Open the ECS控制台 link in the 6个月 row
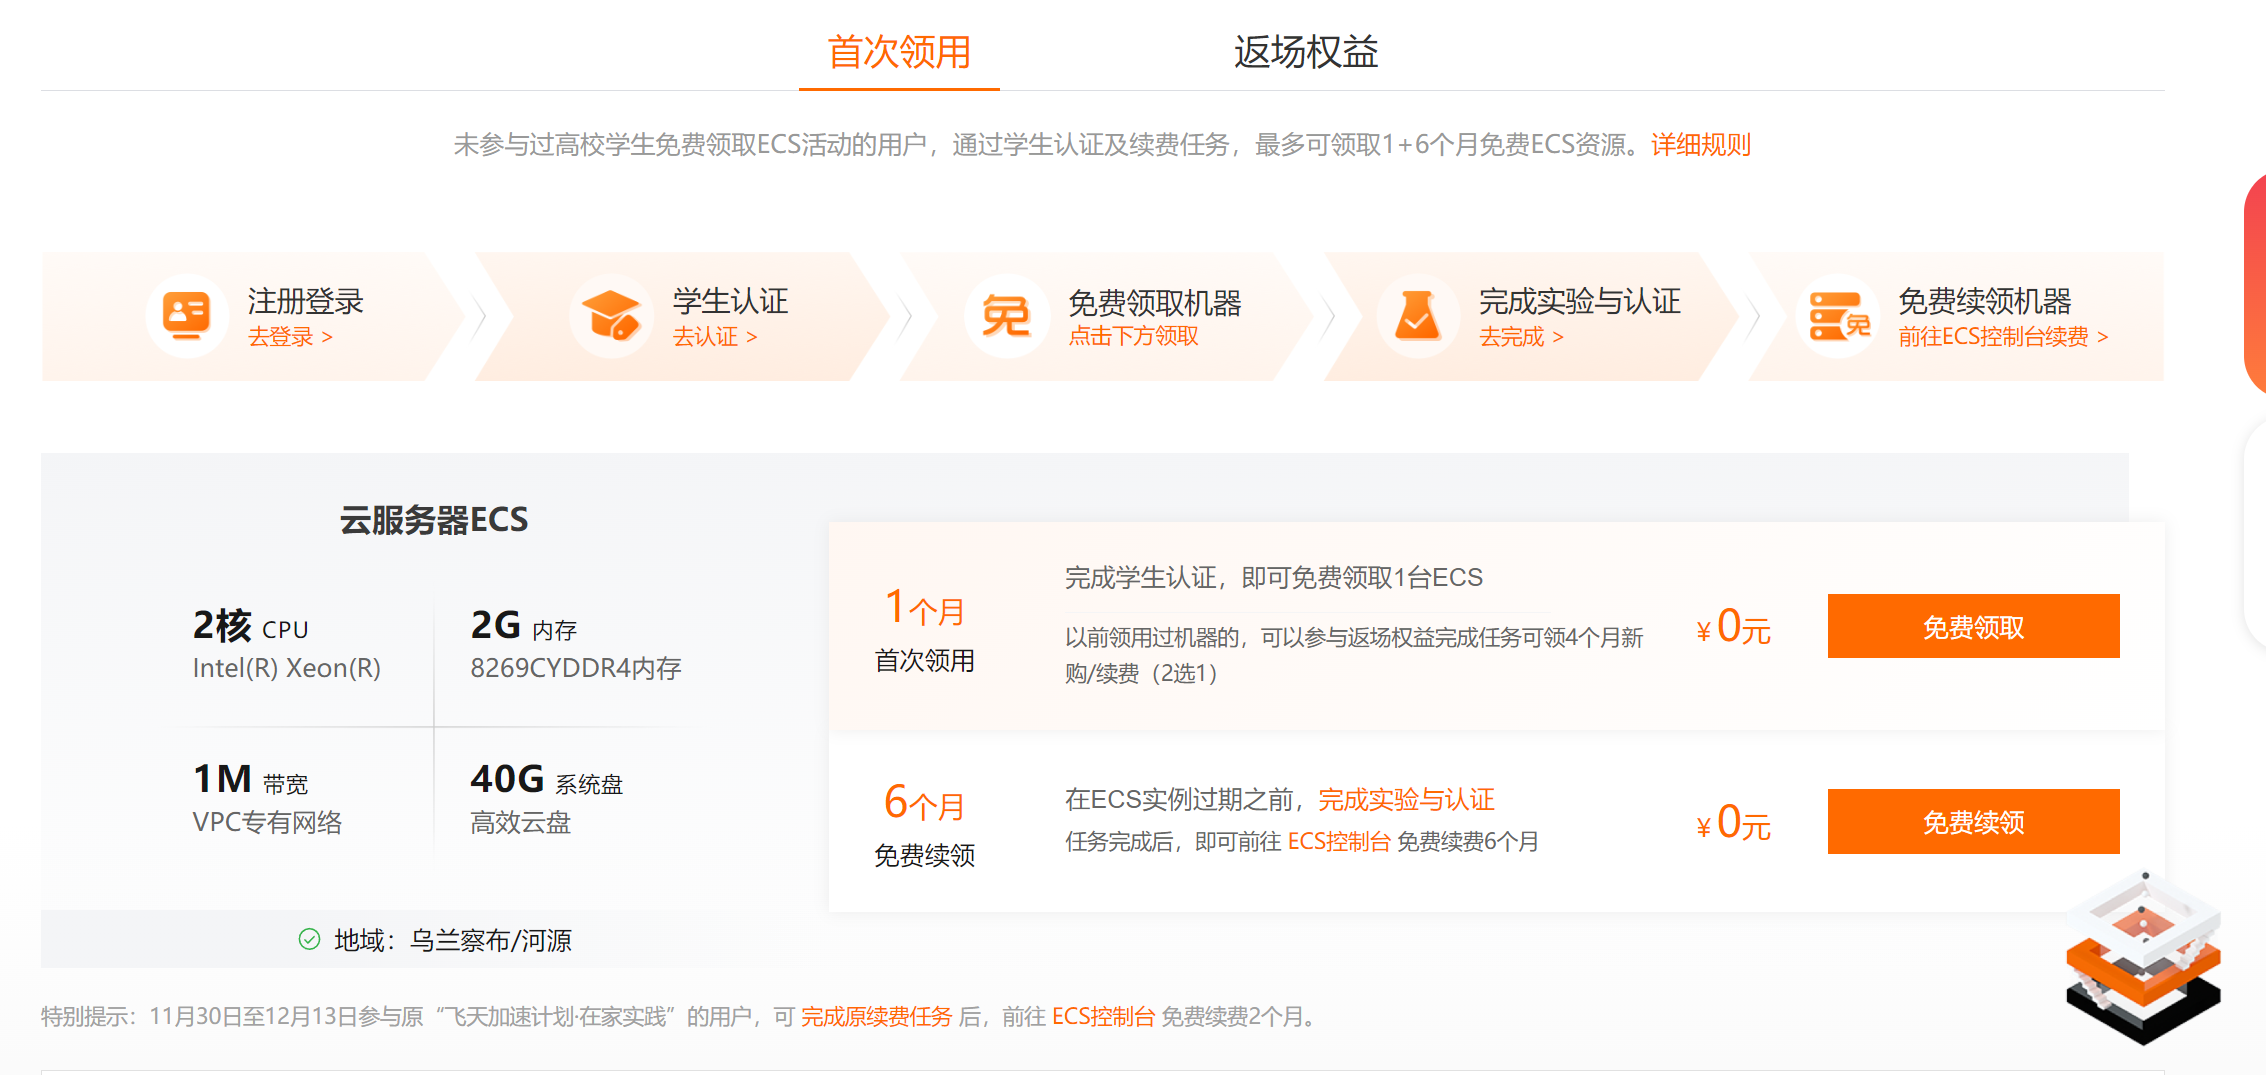This screenshot has height=1075, width=2266. click(x=1339, y=842)
